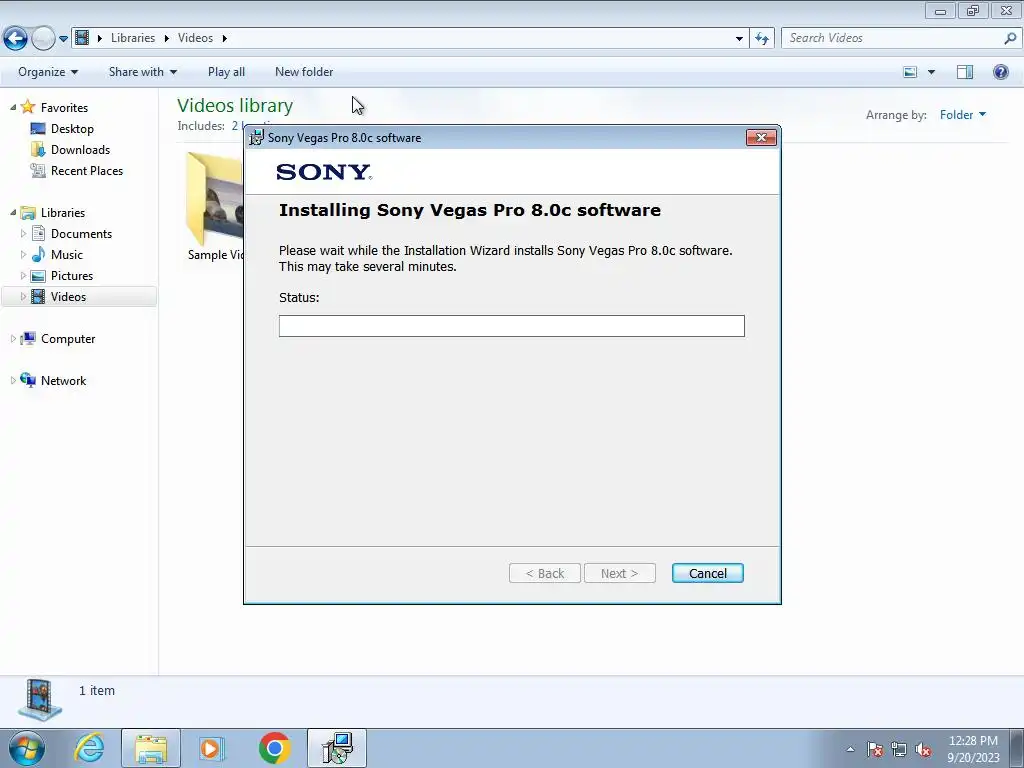
Task: Click the Back navigation arrow in Explorer
Action: click(x=16, y=39)
